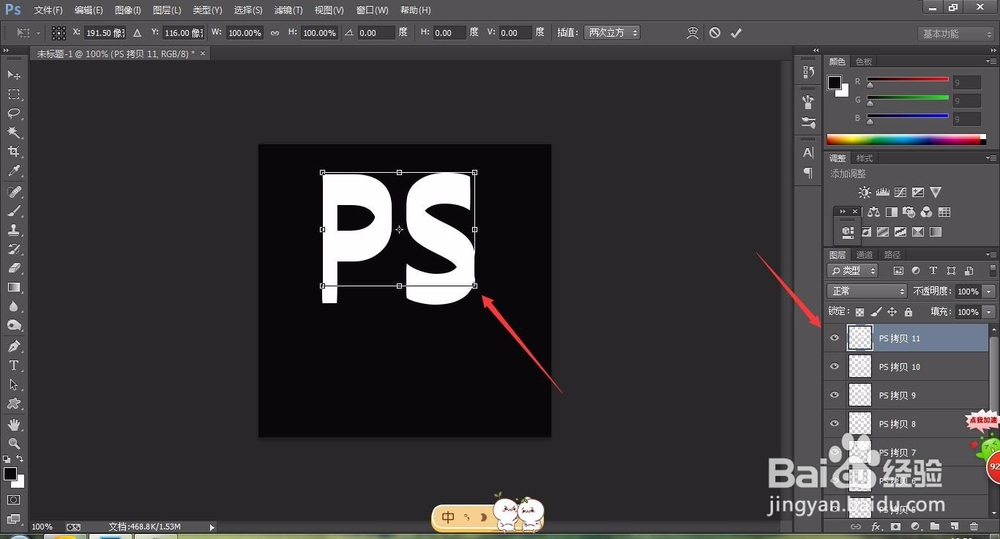1000x539 pixels.
Task: Create a new group with the folder icon
Action: click(x=935, y=527)
